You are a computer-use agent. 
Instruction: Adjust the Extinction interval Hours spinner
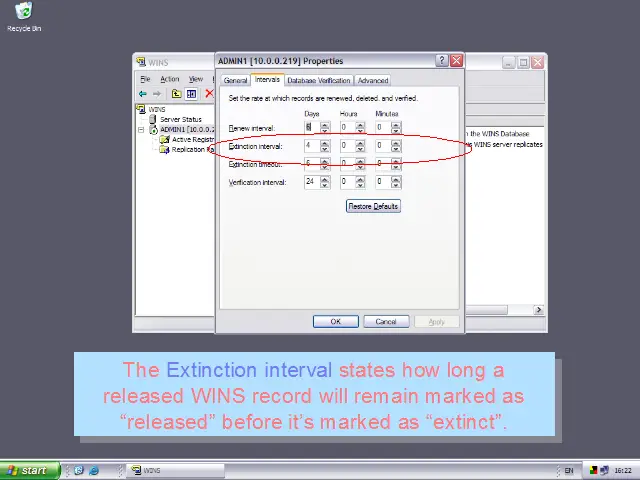[360, 146]
